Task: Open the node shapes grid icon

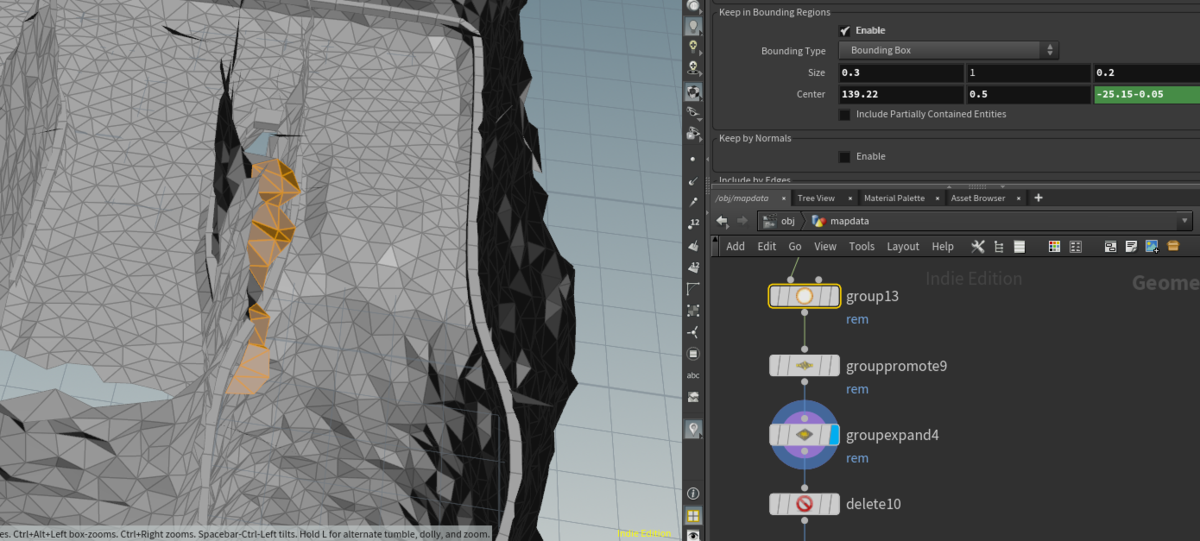Action: coord(1075,246)
